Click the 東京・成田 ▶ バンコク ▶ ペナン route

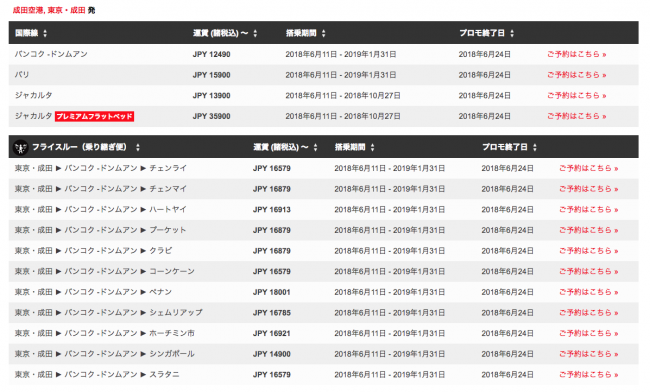(x=93, y=292)
